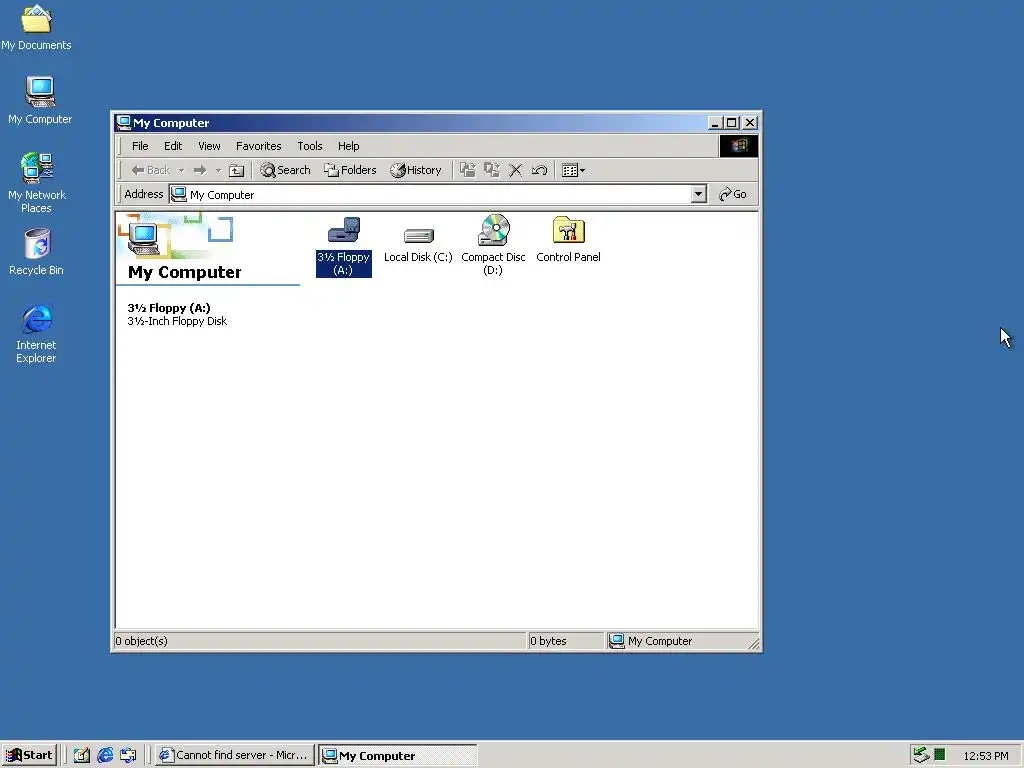
Task: Show the Folders pane
Action: (350, 170)
